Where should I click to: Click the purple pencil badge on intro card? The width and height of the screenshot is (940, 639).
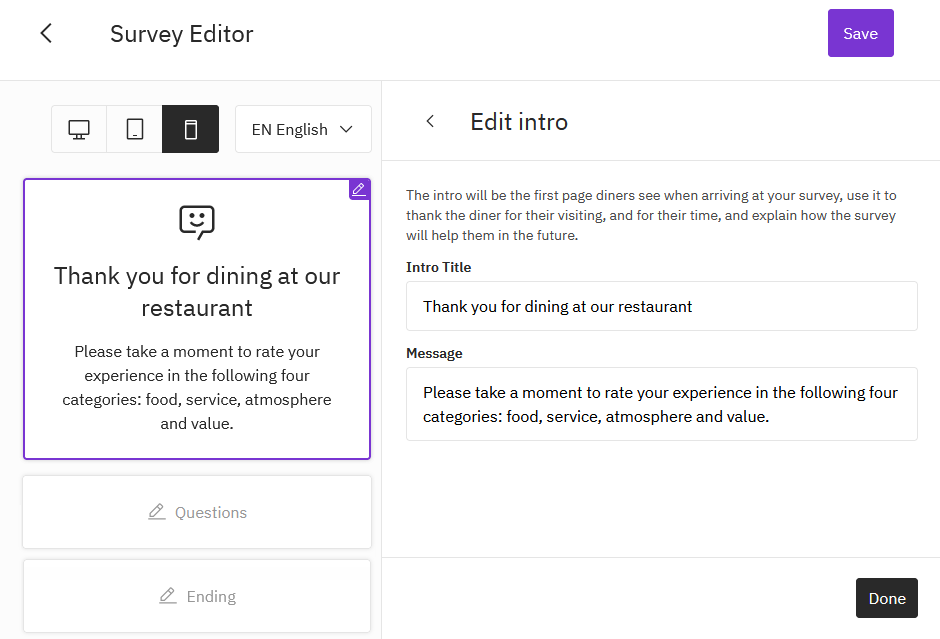(359, 189)
